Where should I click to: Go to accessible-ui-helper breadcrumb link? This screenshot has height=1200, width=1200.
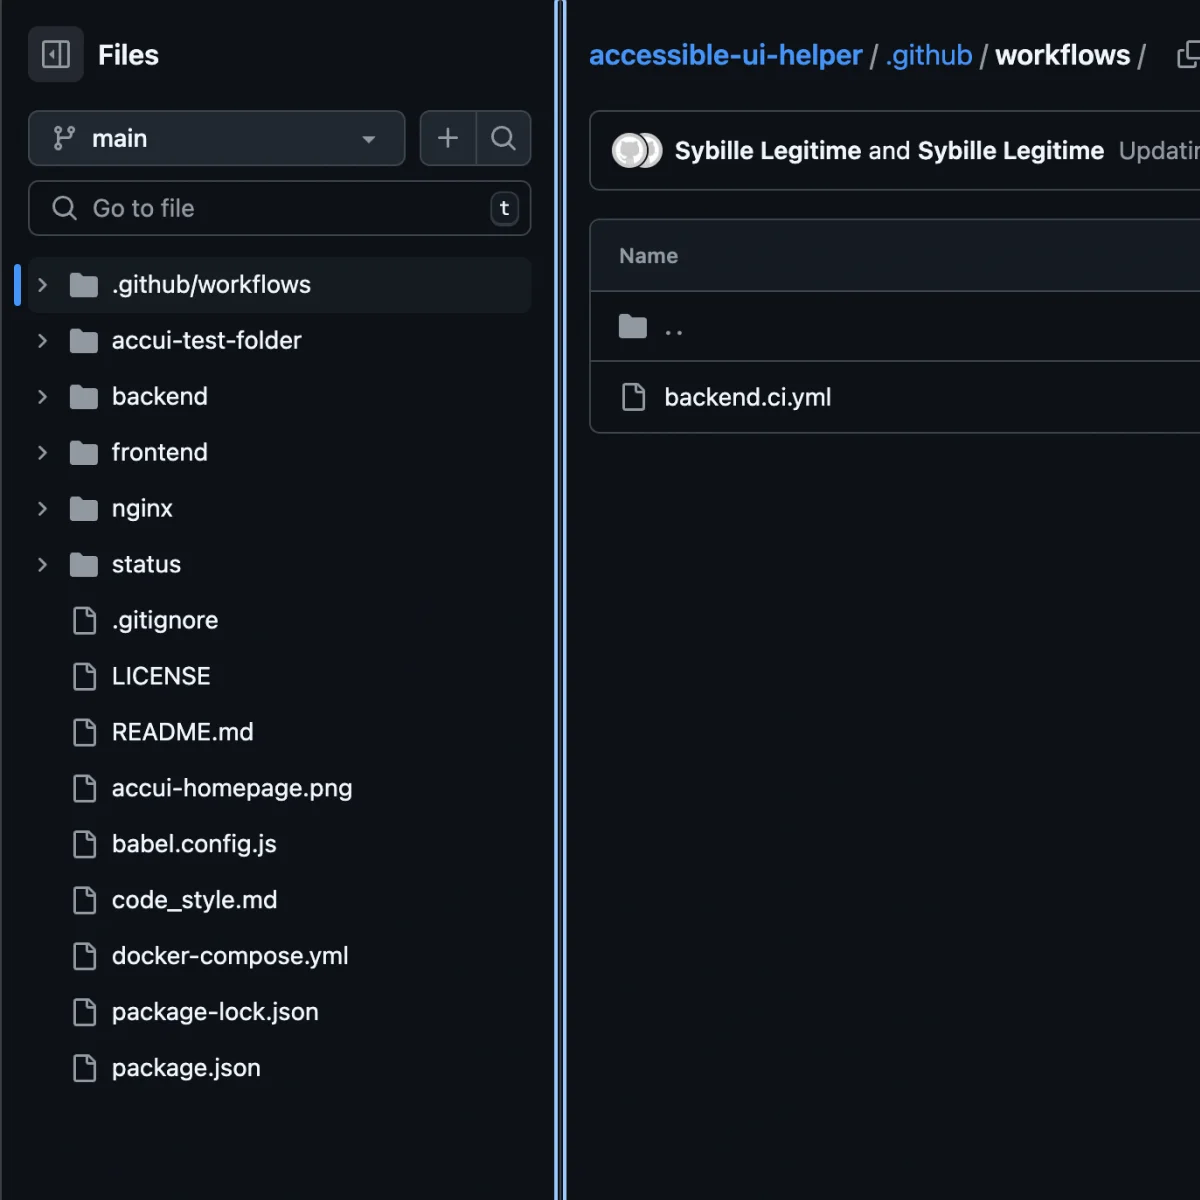click(725, 55)
